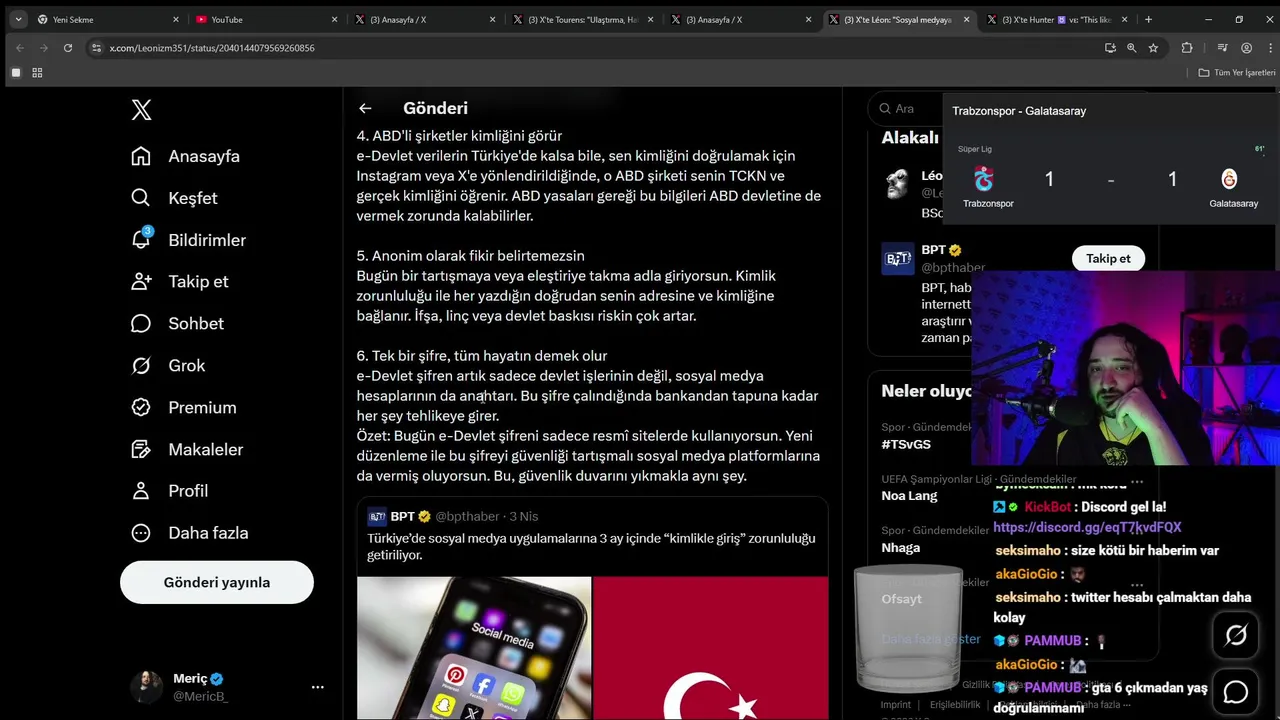Open the Noa Lang trending topic
This screenshot has width=1280, height=720.
click(909, 495)
